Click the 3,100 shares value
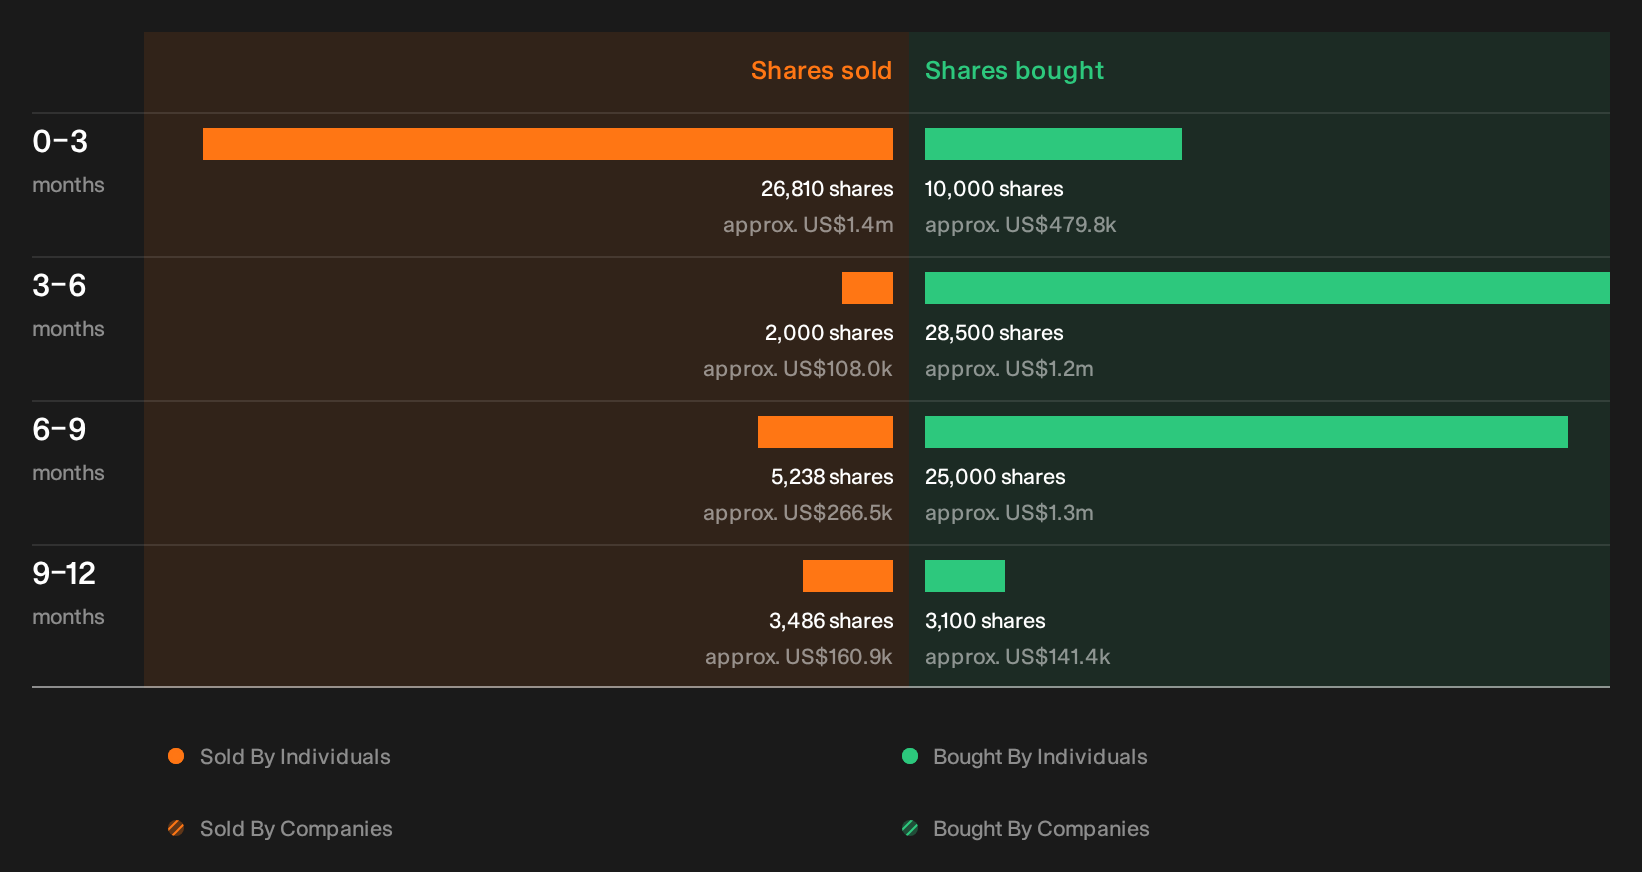The width and height of the screenshot is (1642, 872). [985, 621]
